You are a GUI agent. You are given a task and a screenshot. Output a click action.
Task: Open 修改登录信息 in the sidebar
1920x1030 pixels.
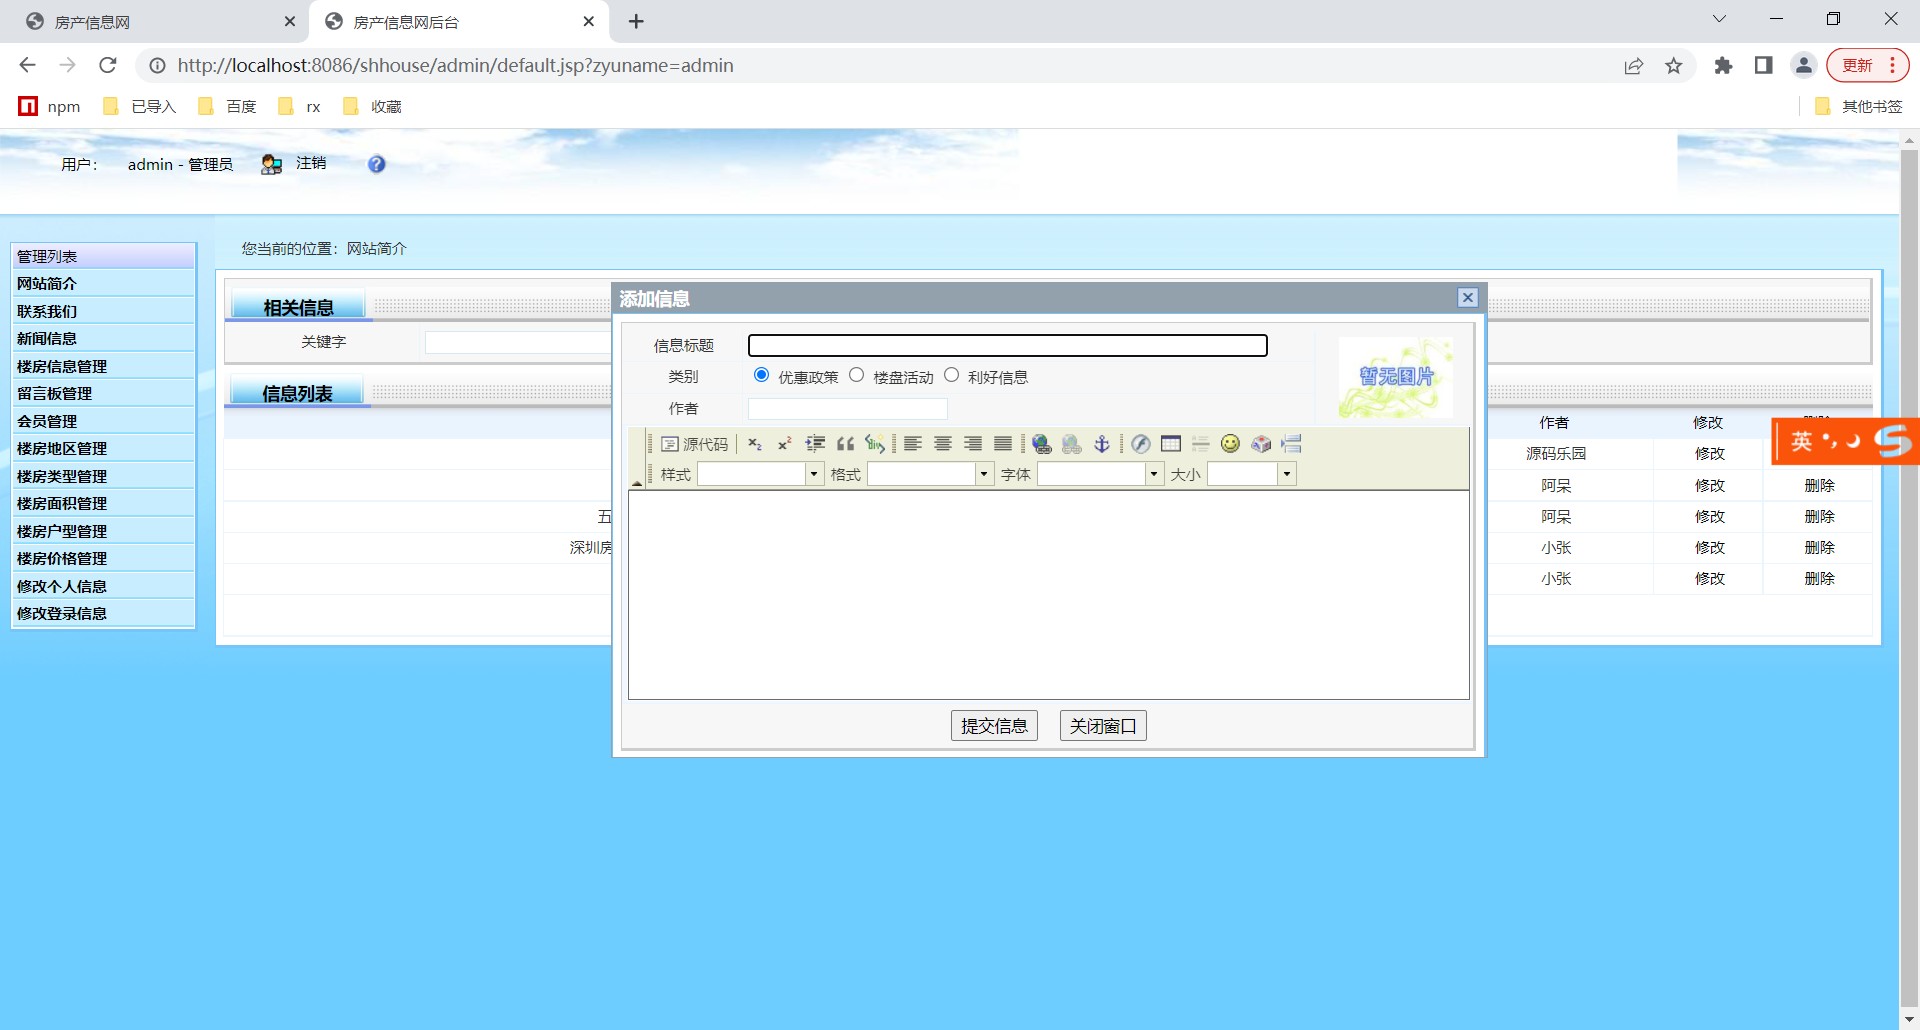click(x=103, y=614)
